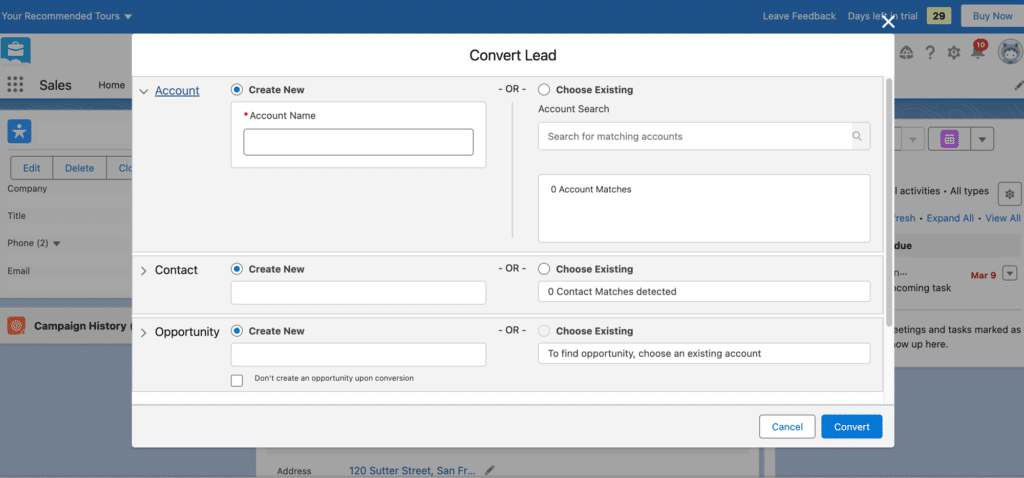Expand the Contact section chevron
This screenshot has height=478, width=1024.
144,271
